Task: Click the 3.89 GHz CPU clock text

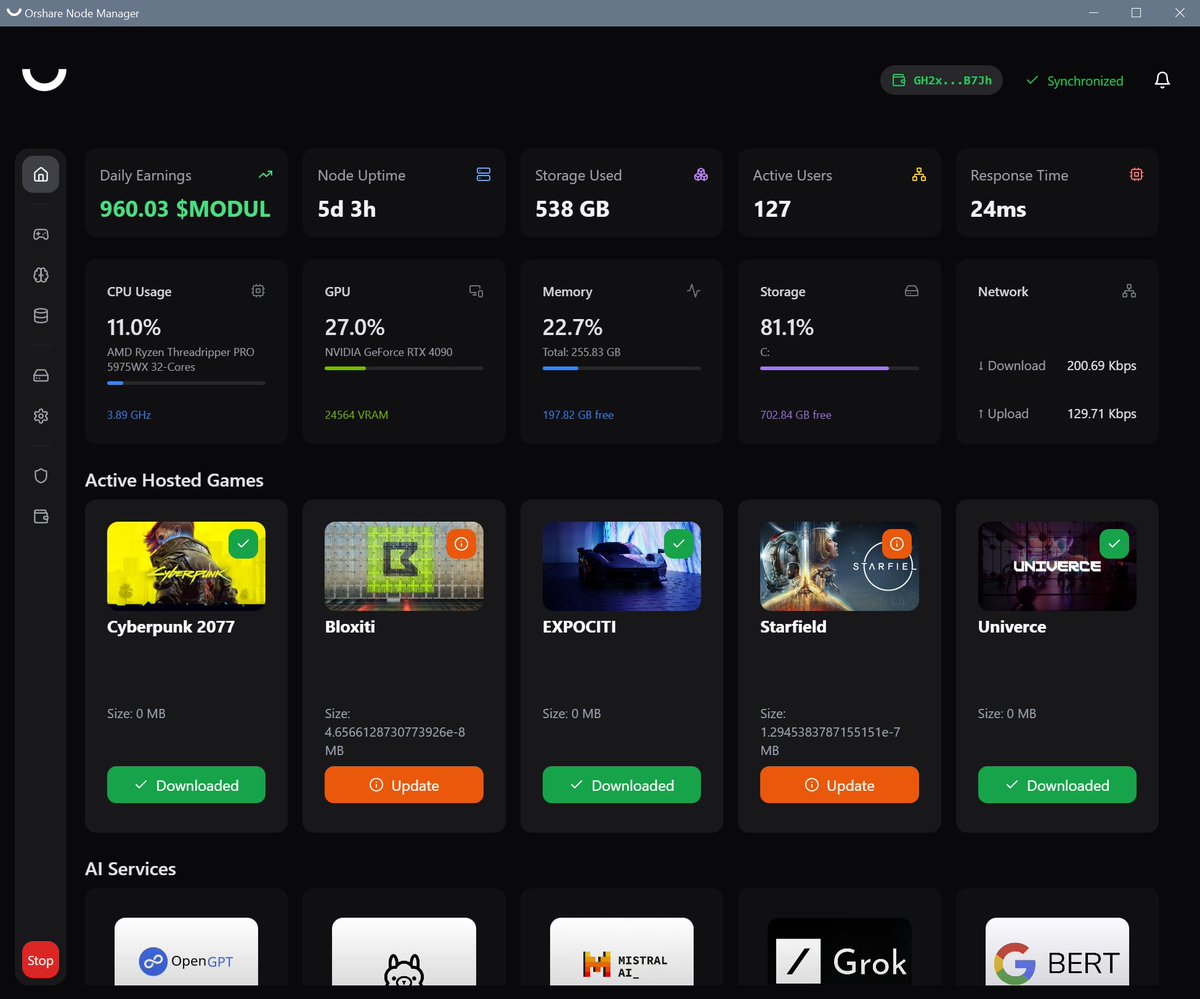Action: coord(129,414)
